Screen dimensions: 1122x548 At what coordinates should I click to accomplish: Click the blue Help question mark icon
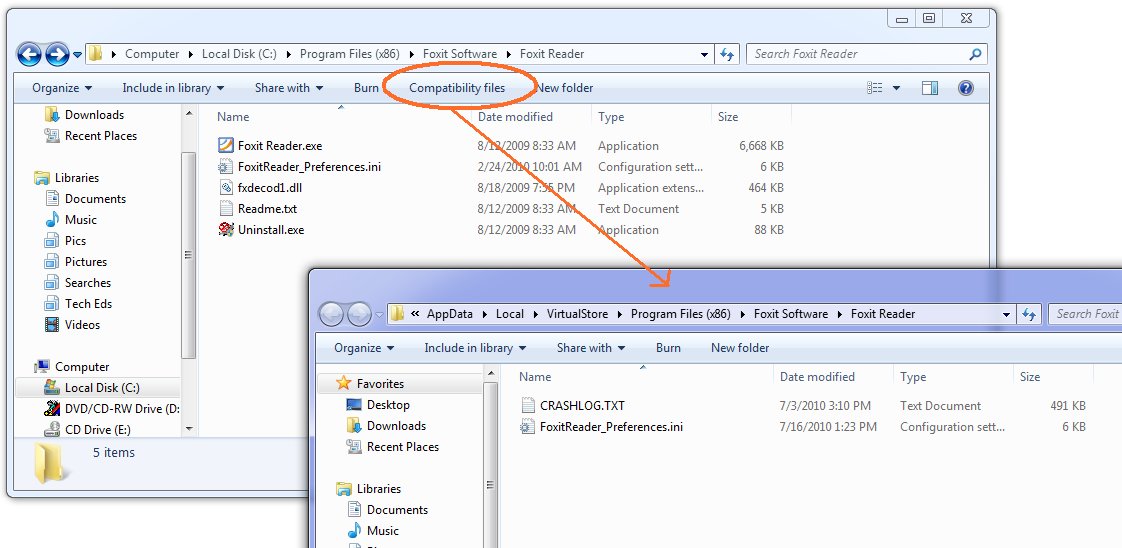point(965,88)
